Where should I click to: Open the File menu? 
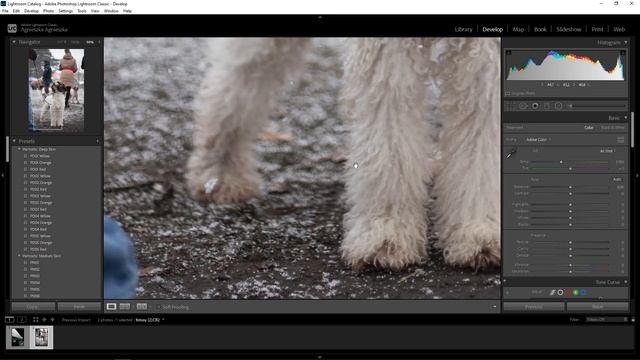[x=5, y=11]
